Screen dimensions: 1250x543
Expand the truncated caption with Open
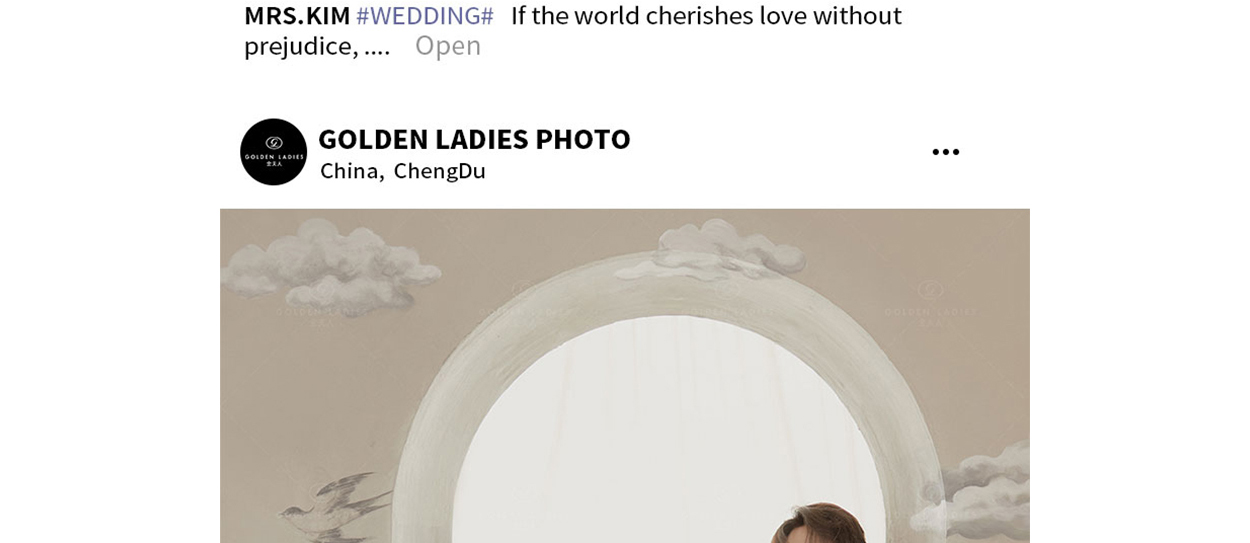tap(448, 45)
